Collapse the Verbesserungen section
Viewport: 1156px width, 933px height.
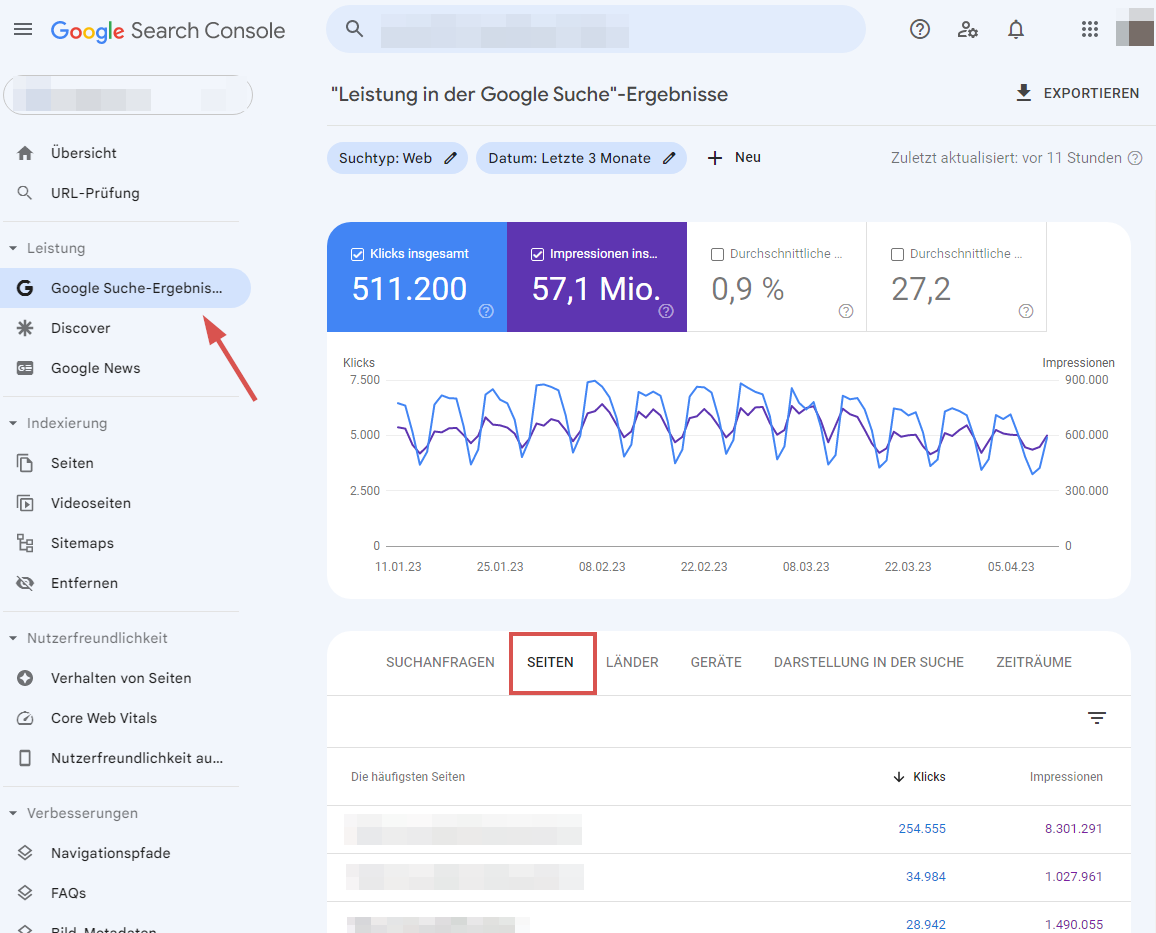pos(13,813)
